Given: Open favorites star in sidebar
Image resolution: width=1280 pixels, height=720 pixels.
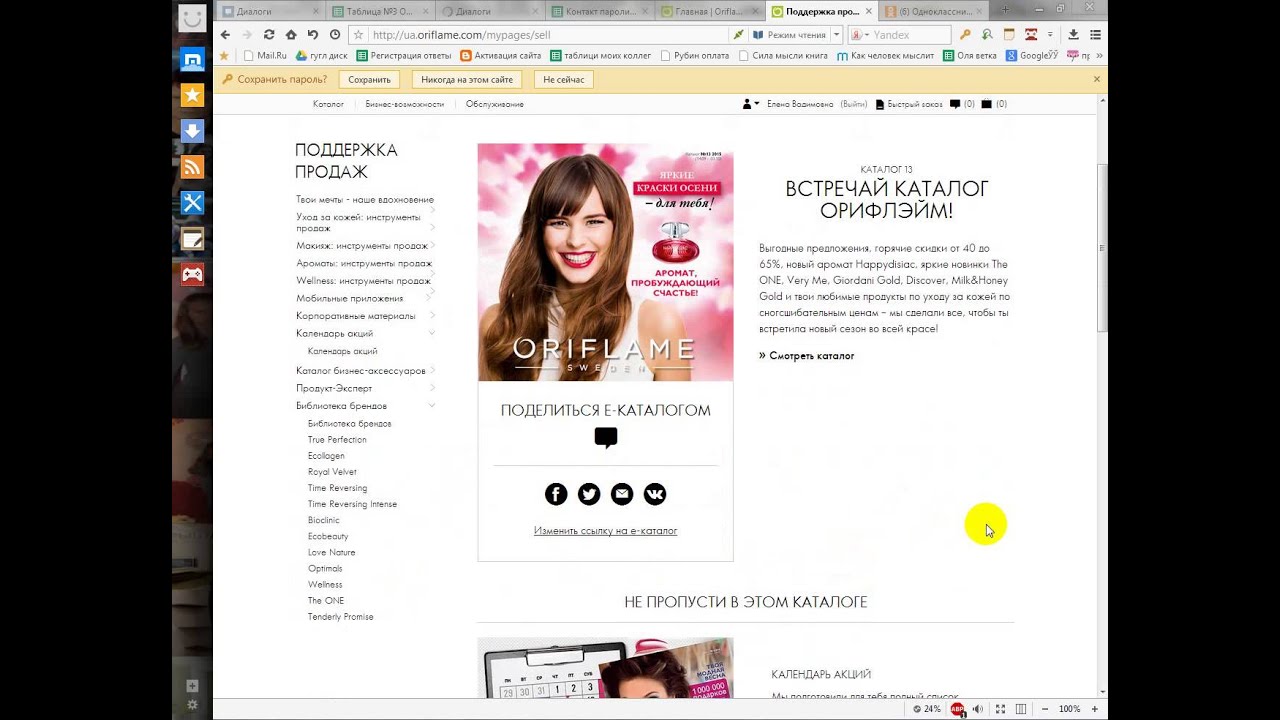Looking at the screenshot, I should coord(192,95).
